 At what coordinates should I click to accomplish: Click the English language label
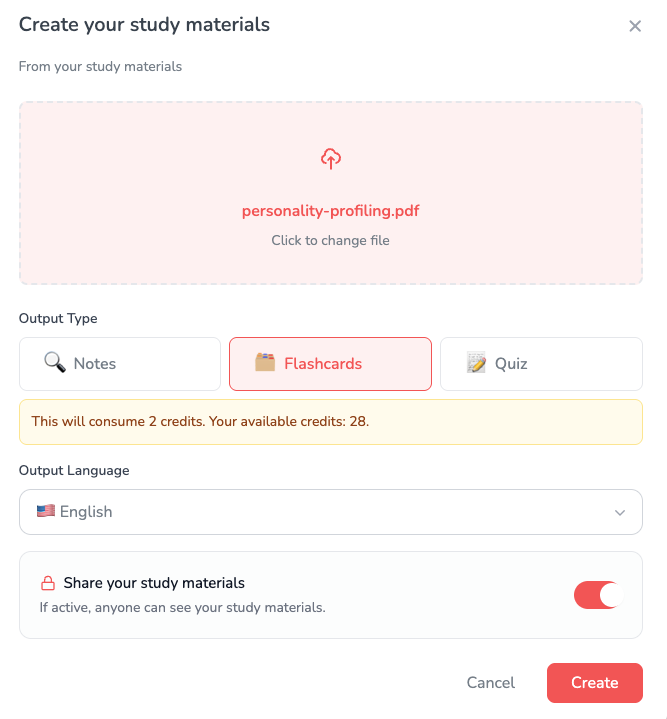(86, 511)
